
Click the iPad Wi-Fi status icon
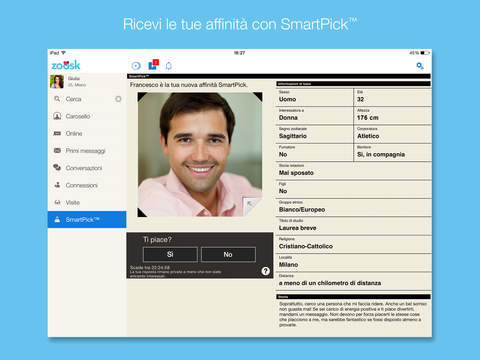(63, 53)
